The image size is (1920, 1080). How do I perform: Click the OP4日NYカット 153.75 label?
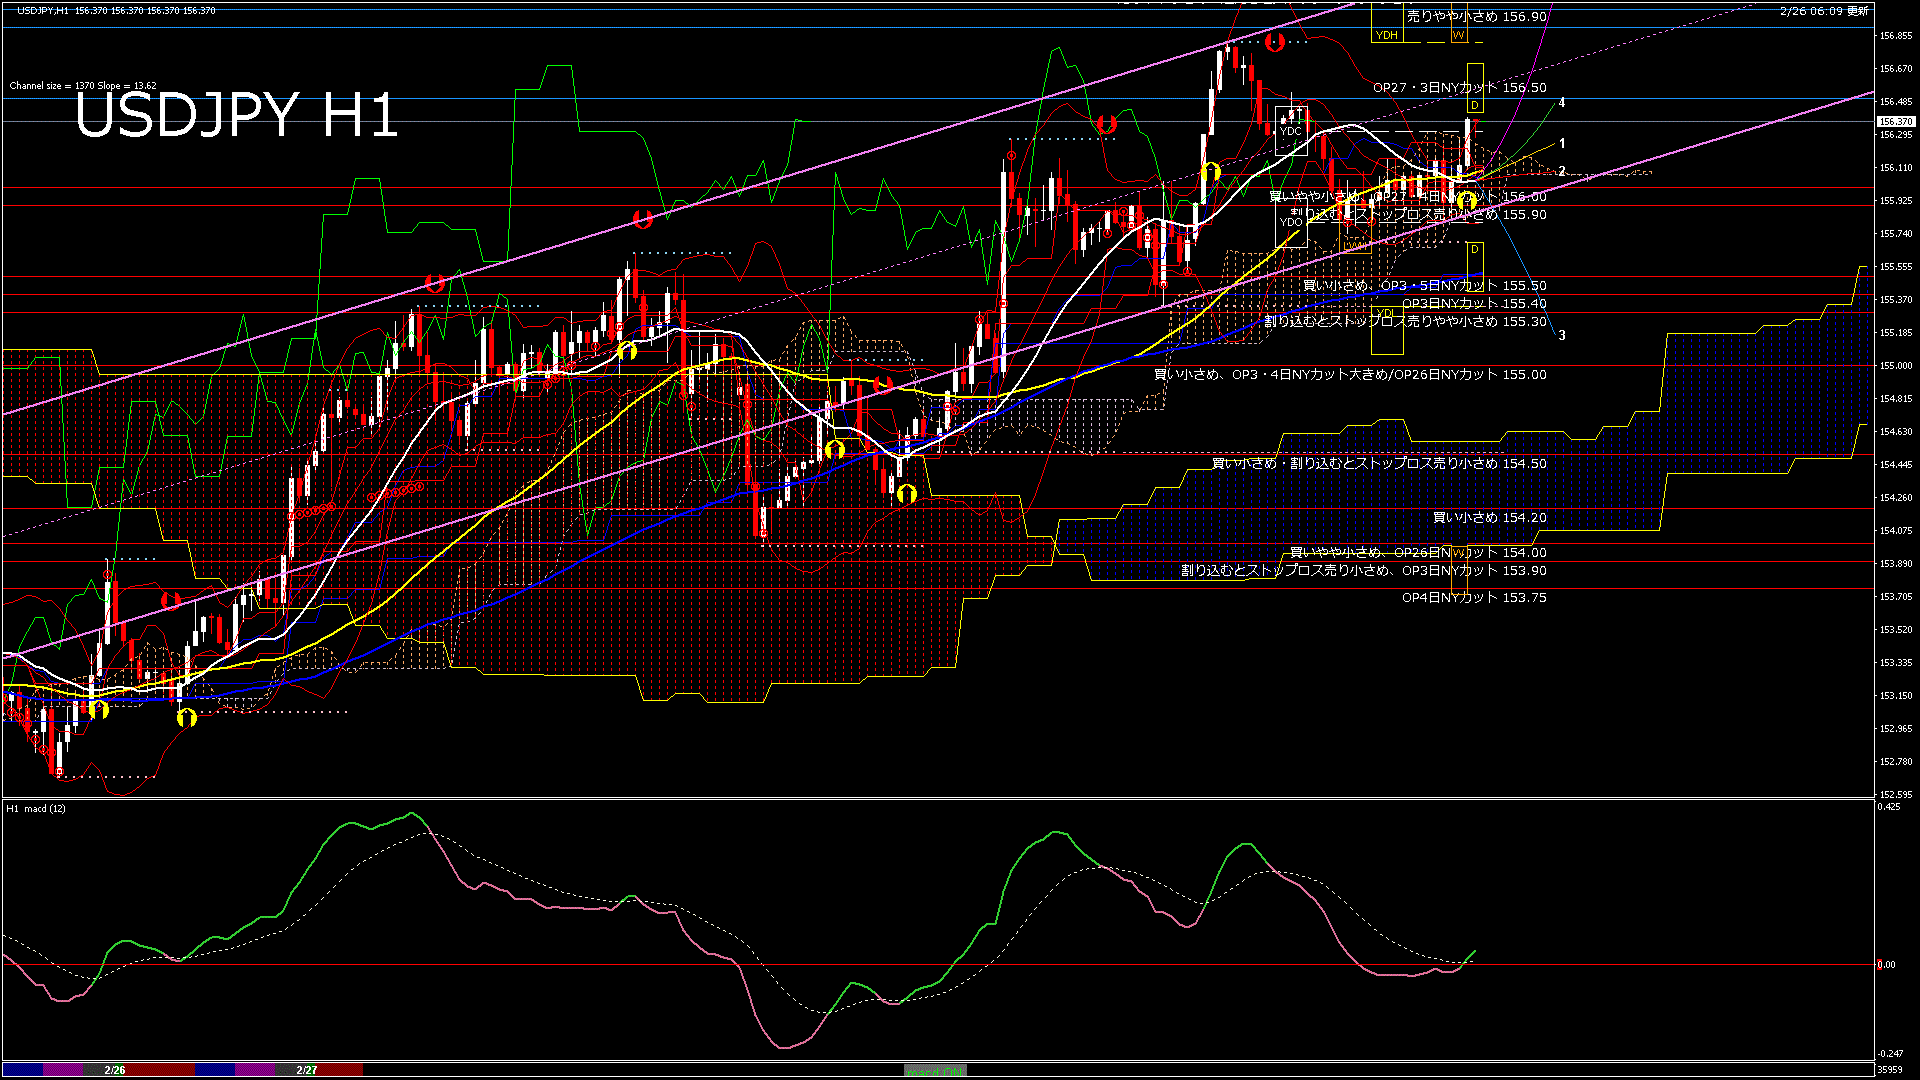click(x=1474, y=597)
